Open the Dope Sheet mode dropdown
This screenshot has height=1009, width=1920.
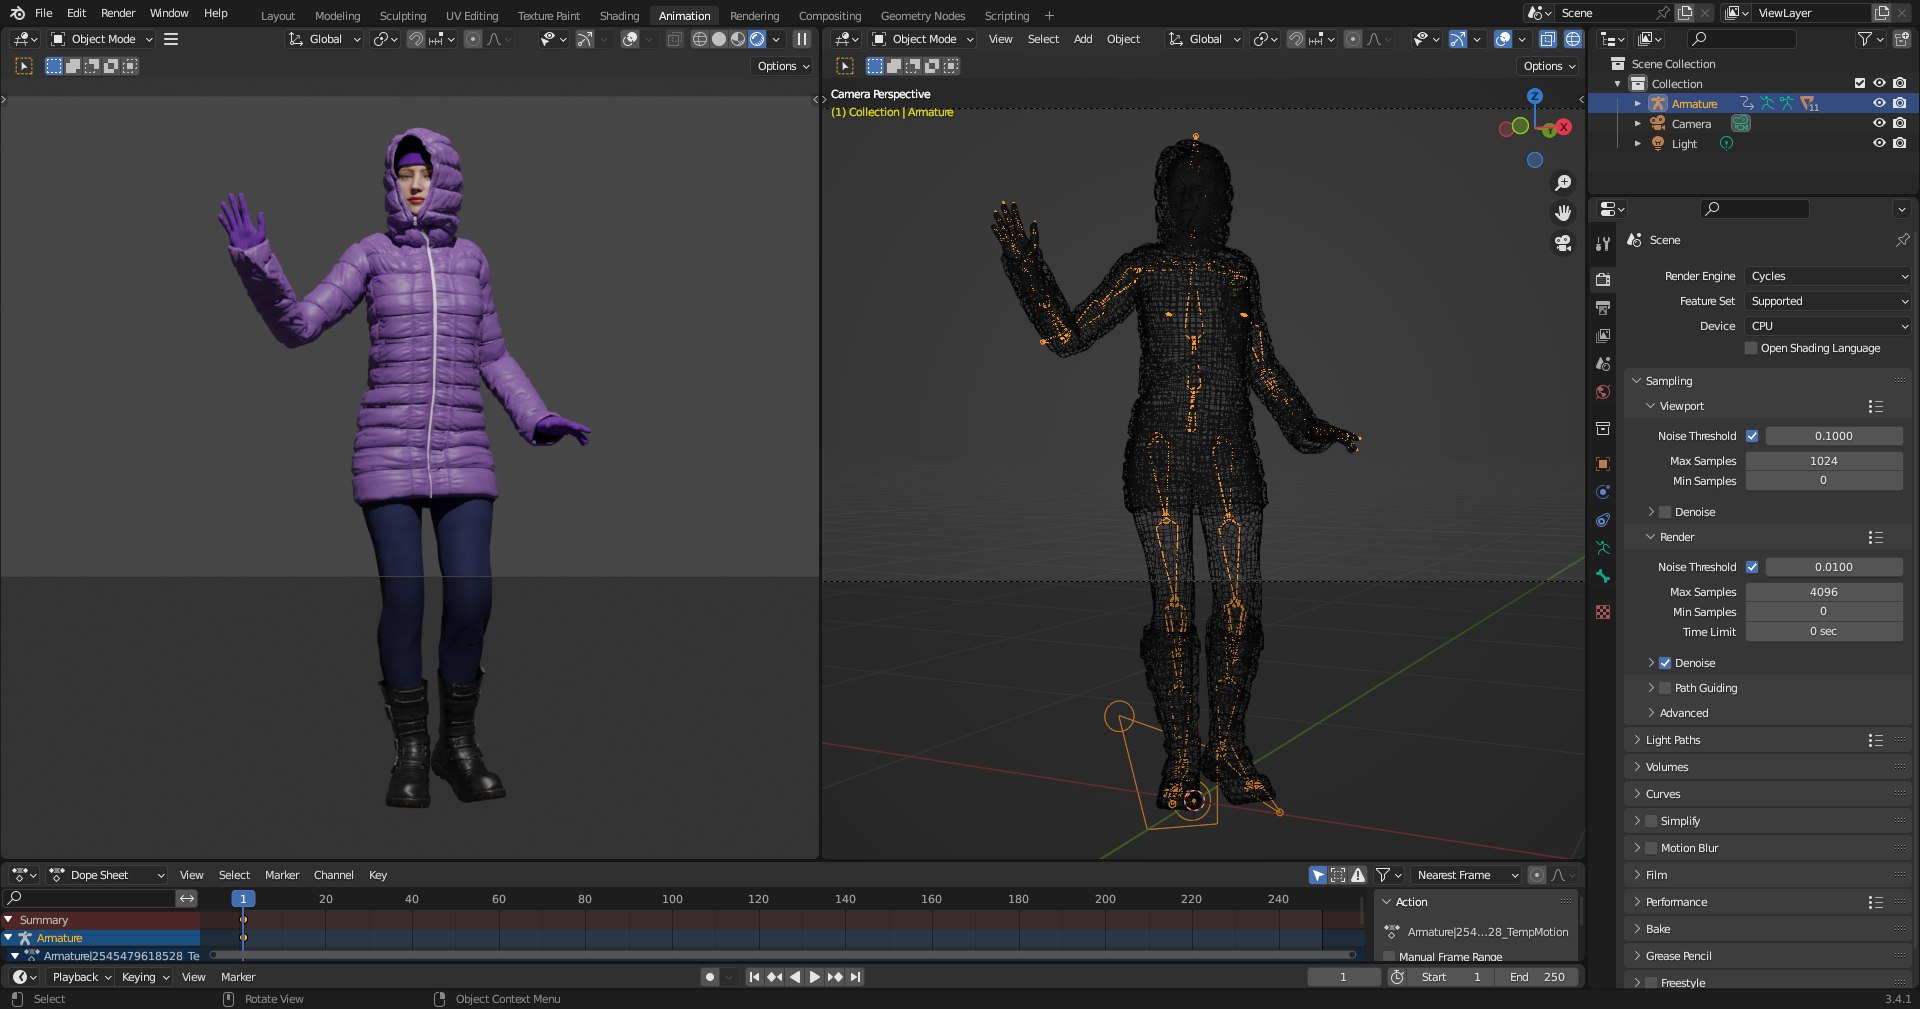(x=107, y=875)
